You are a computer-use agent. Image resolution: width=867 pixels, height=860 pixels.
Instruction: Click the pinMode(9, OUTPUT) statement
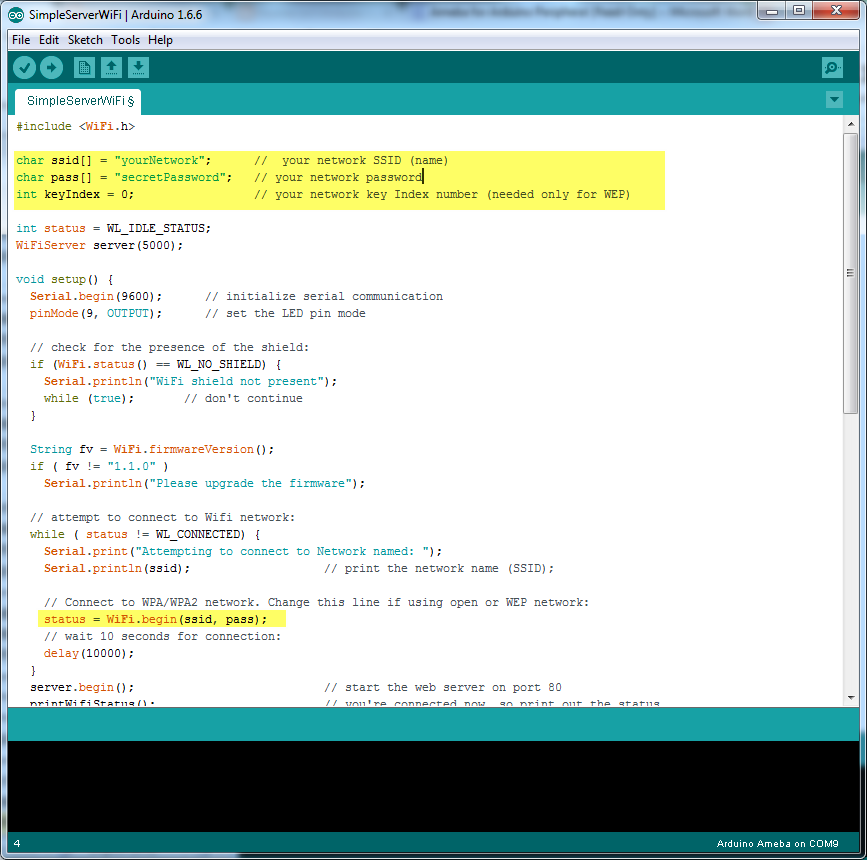(96, 314)
